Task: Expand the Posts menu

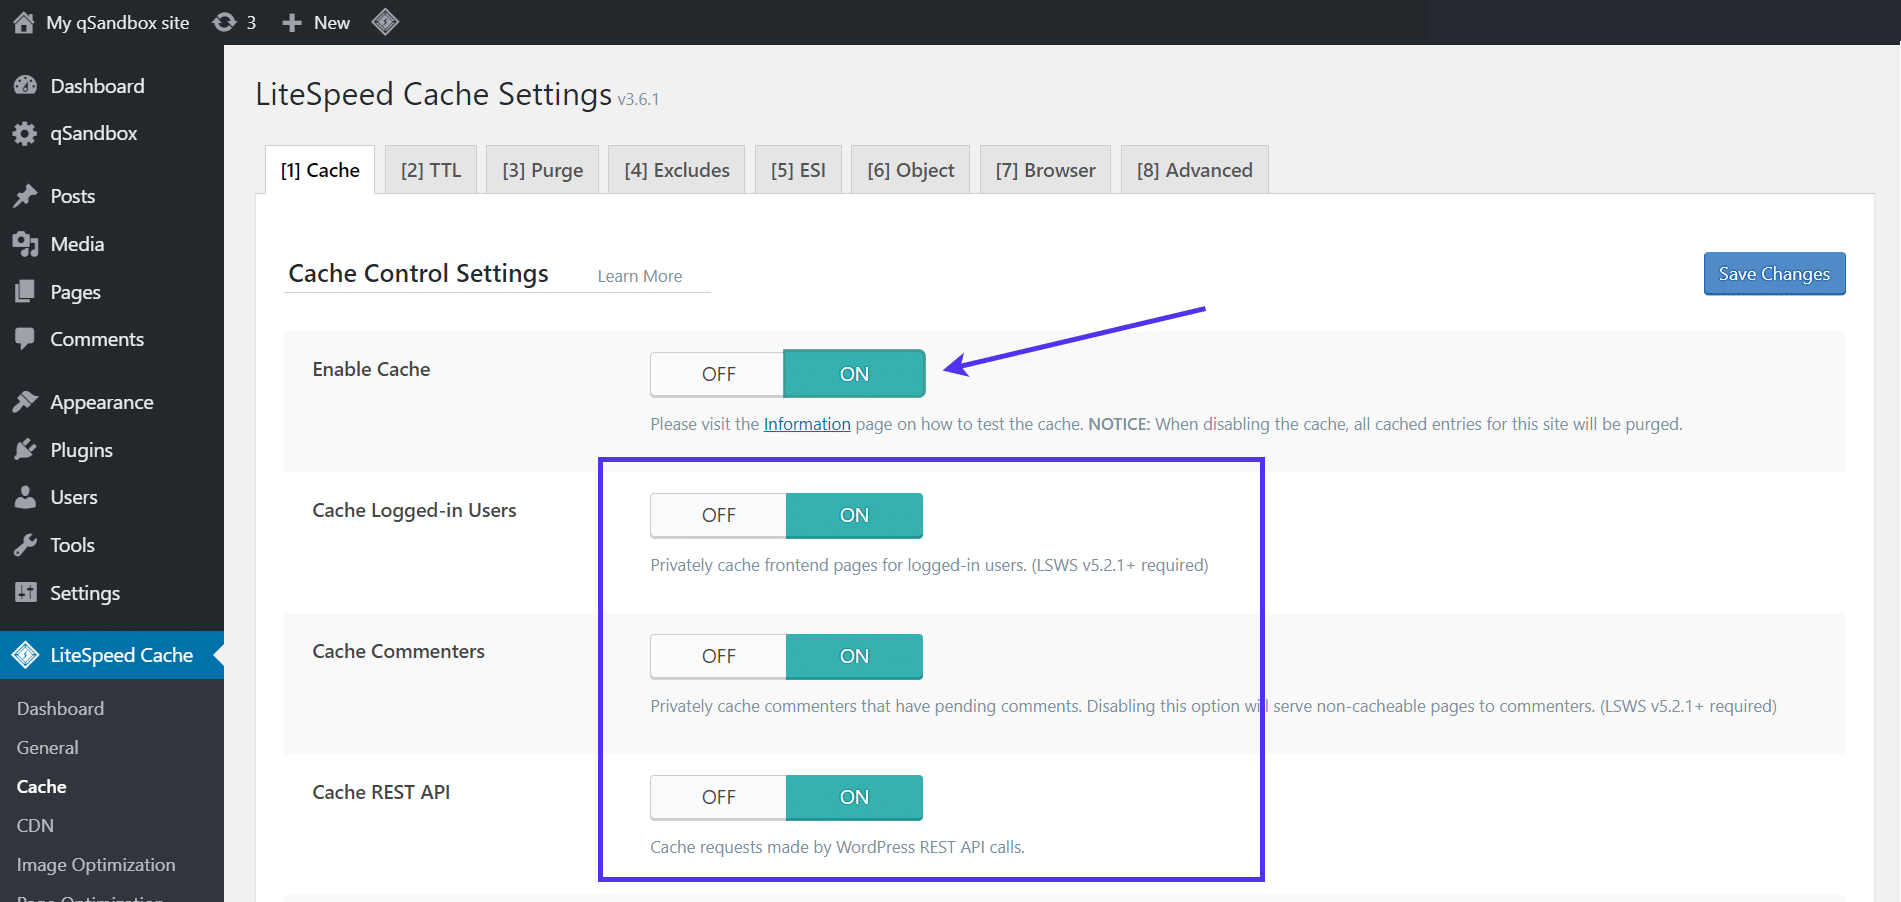Action: click(73, 195)
